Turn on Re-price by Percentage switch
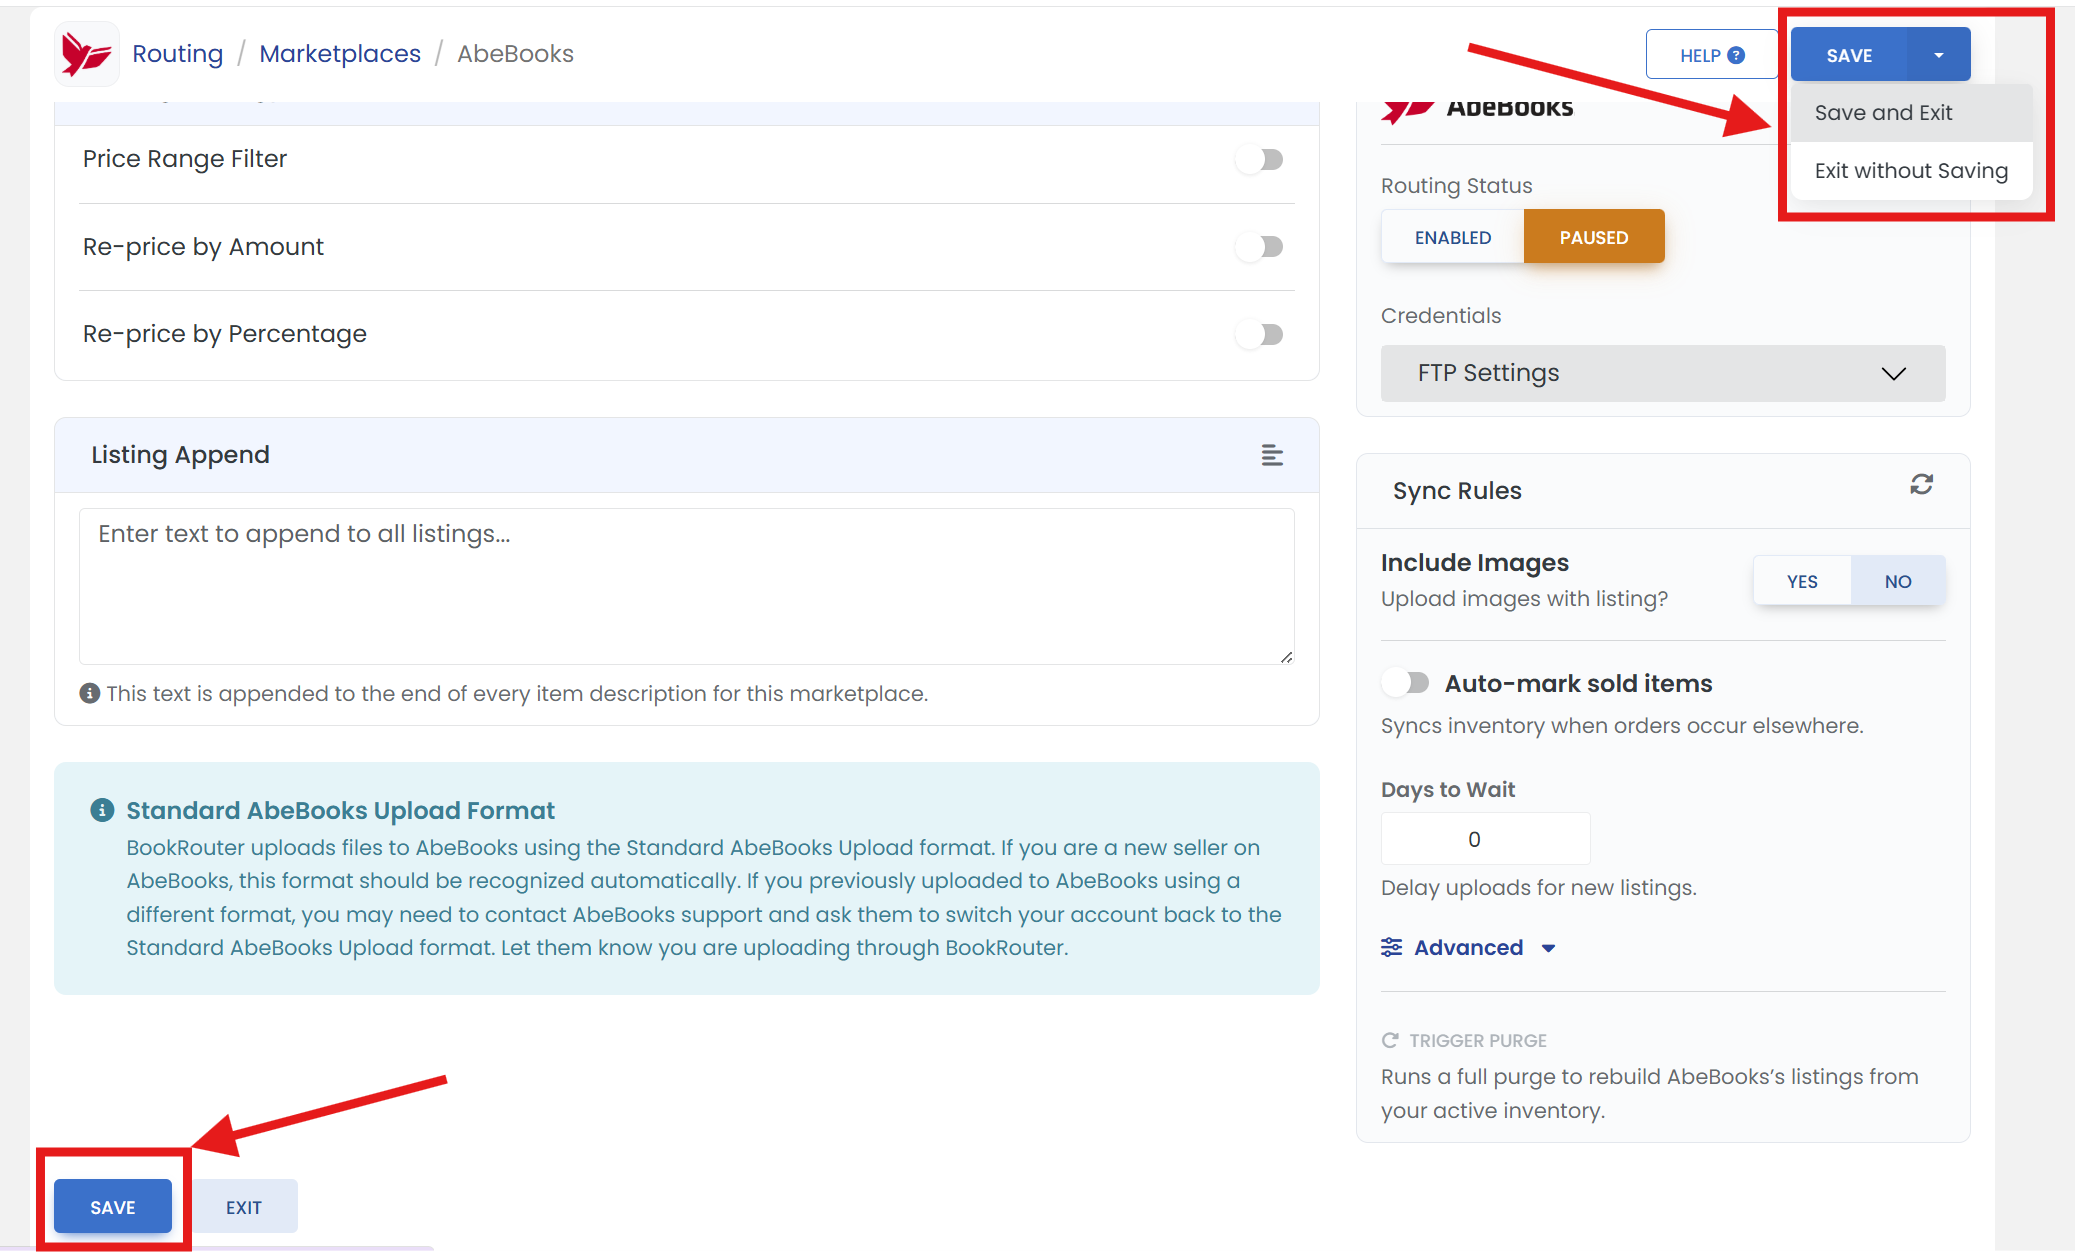 1260,334
